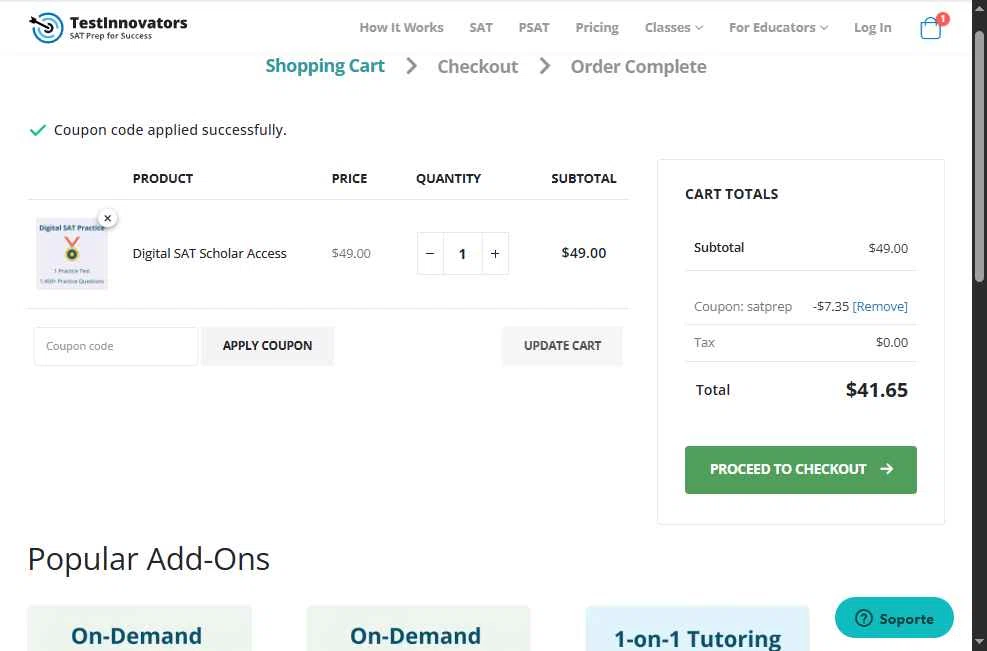Screen dimensions: 987x651
Task: Click the Coupon code input field
Action: [x=116, y=346]
